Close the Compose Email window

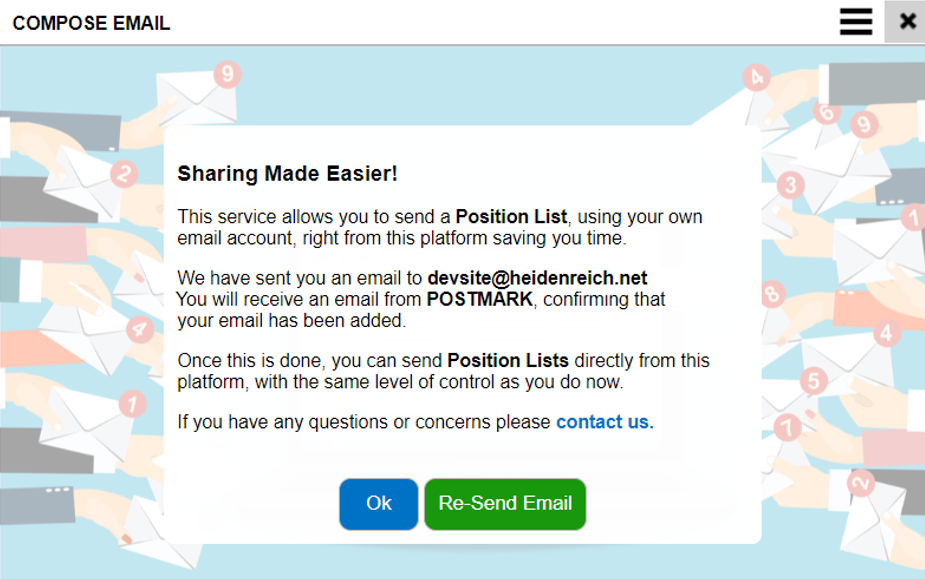pyautogui.click(x=906, y=22)
